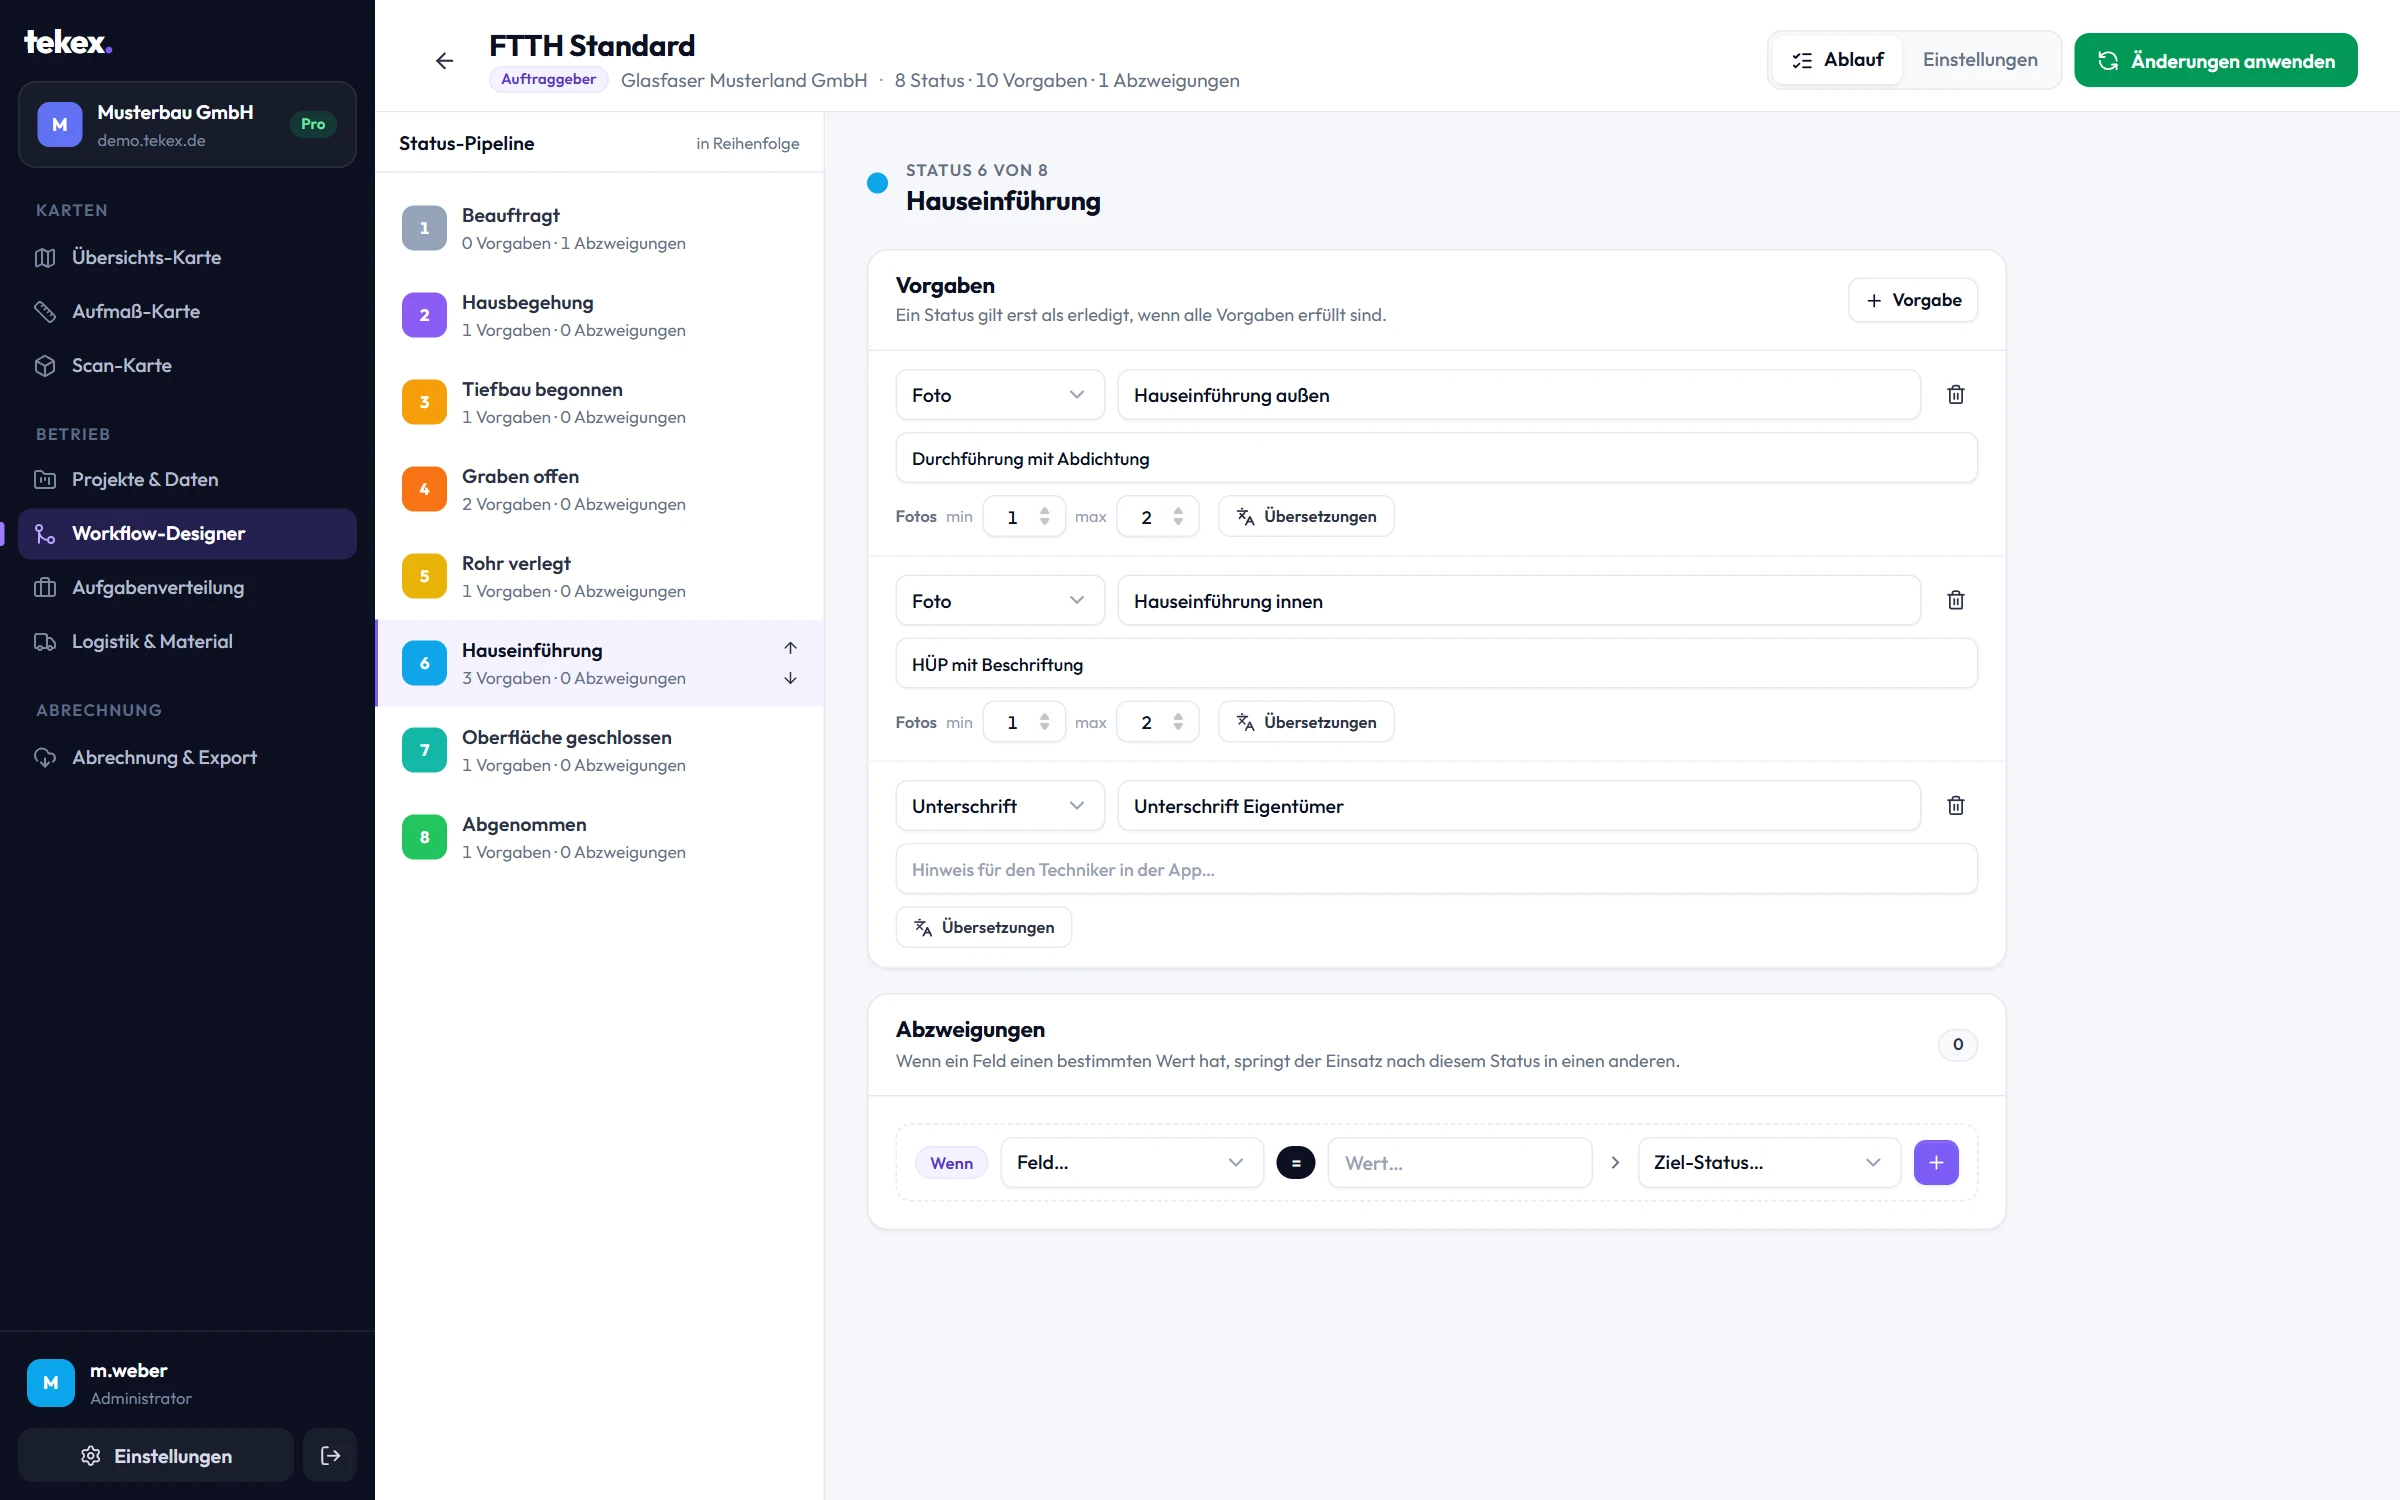Screen dimensions: 2400x1500
Task: Go back using the left arrow icon
Action: coord(444,61)
